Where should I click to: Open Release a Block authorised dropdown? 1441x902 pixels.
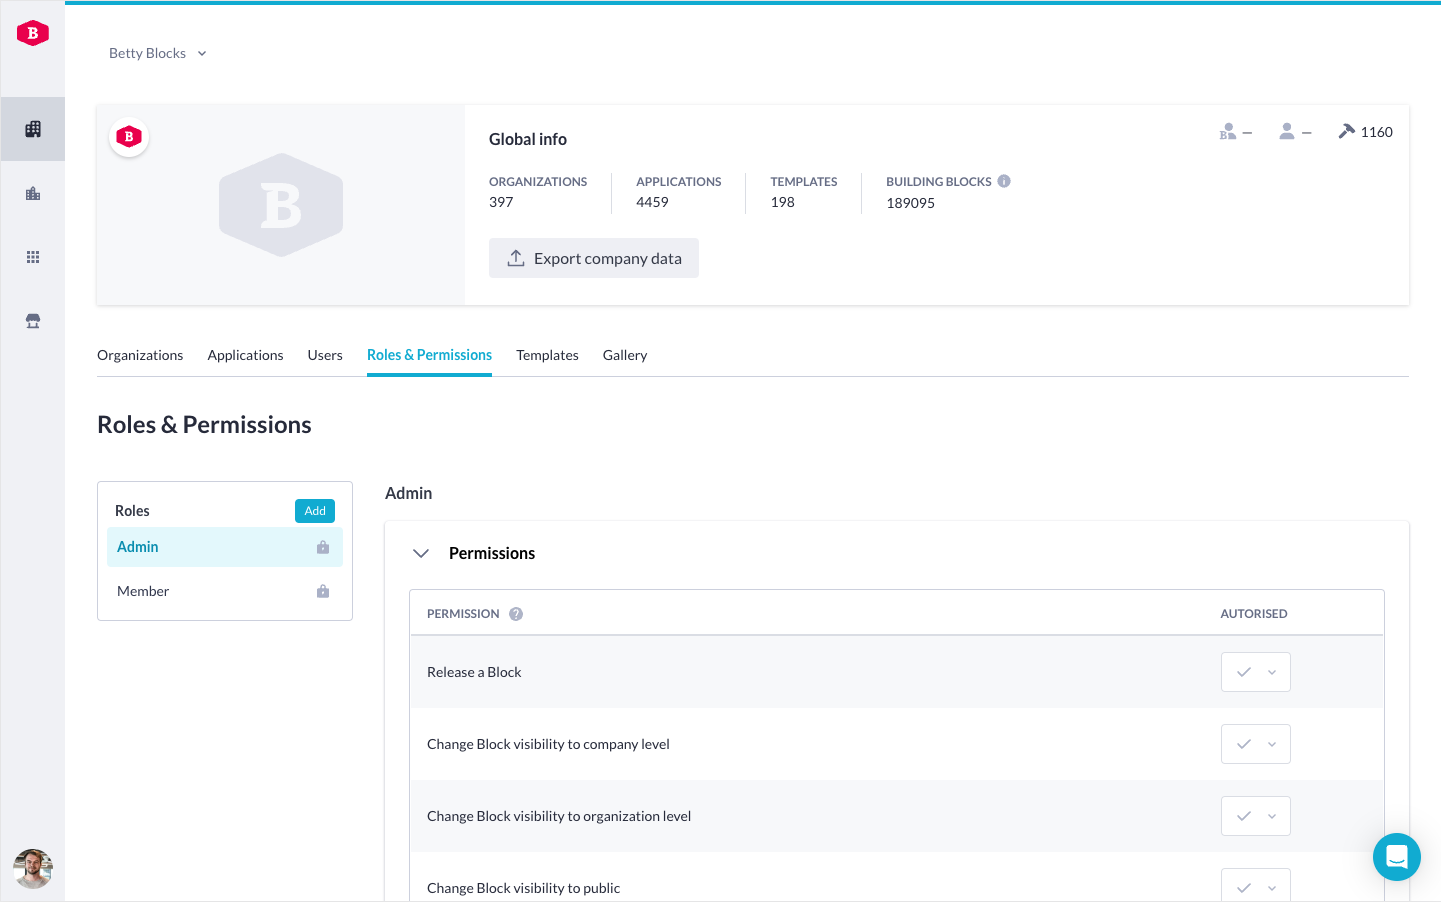tap(1256, 672)
